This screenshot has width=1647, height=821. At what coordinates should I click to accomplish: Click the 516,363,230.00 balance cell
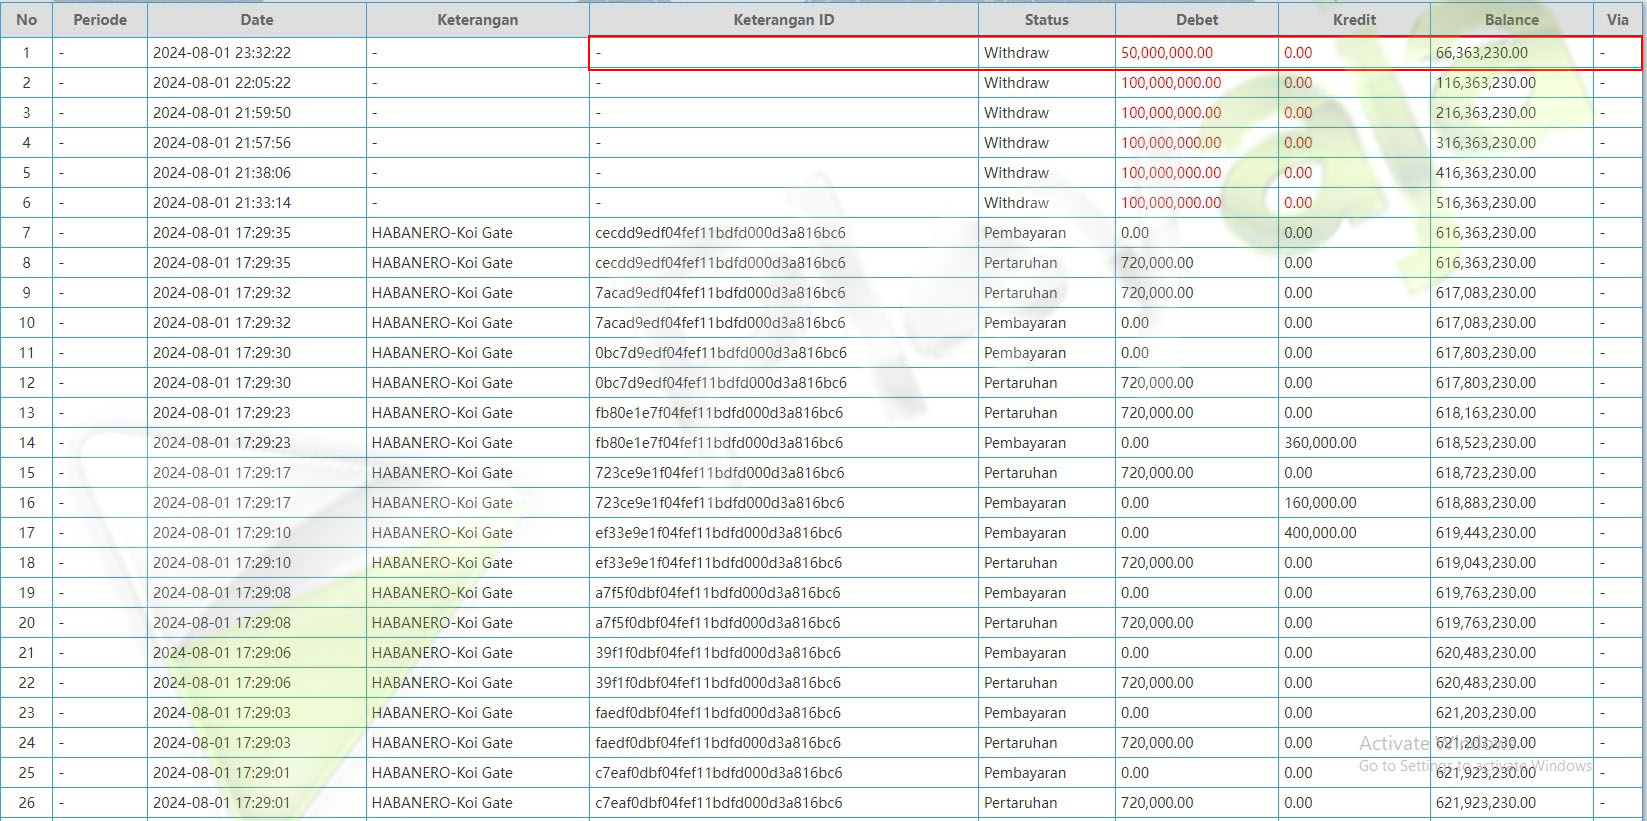point(1485,203)
